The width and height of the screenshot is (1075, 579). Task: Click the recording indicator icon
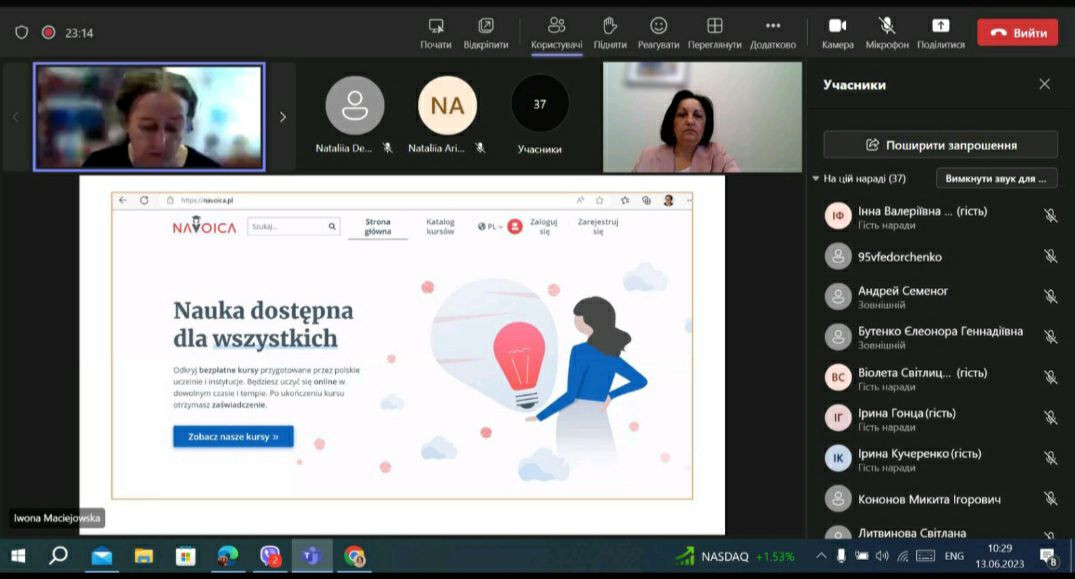[48, 32]
